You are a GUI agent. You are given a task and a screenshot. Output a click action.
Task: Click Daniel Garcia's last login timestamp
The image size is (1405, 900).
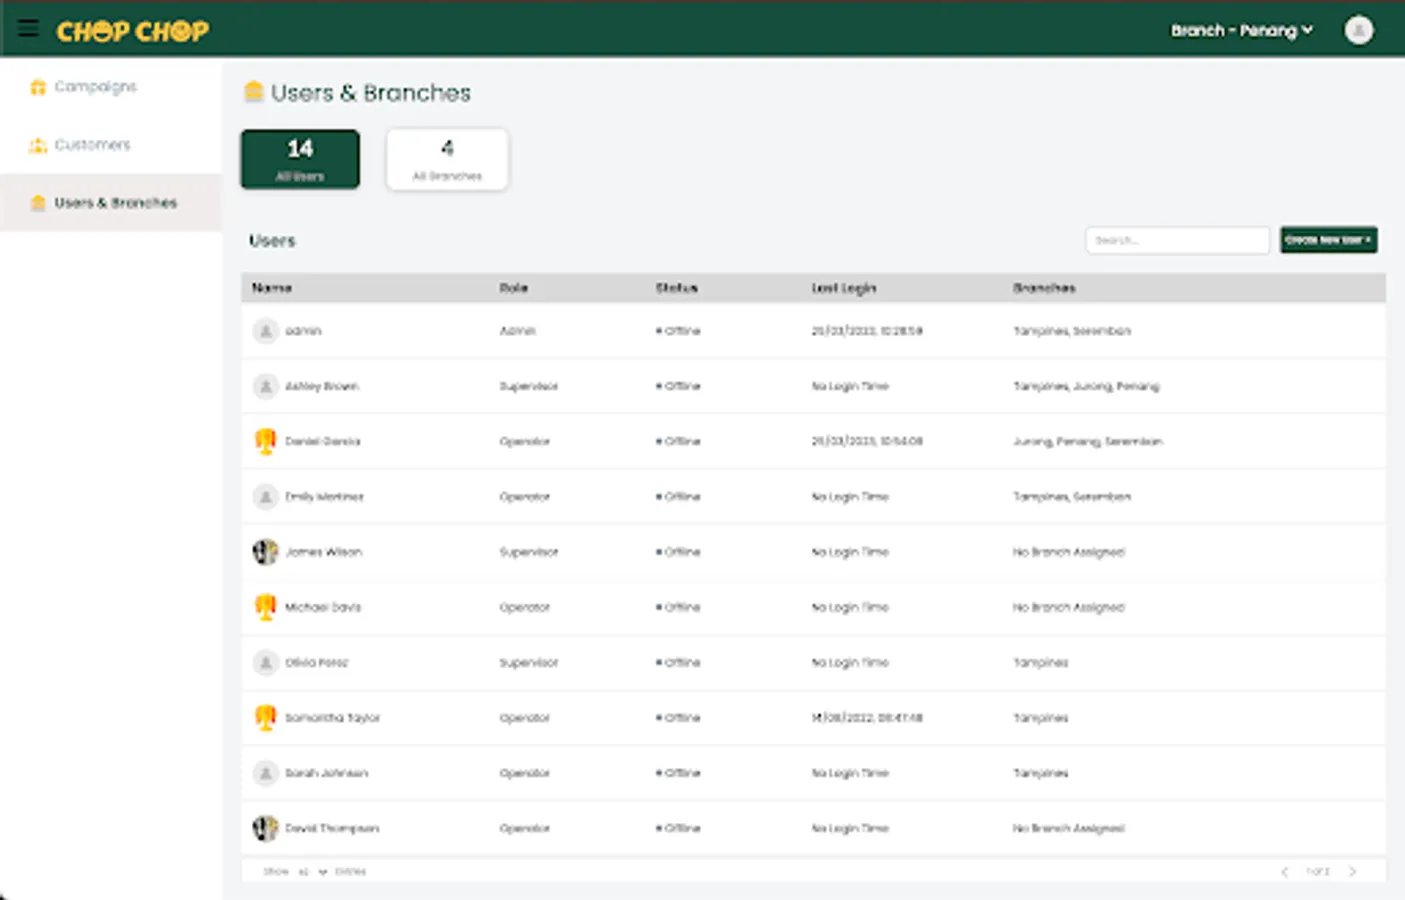tap(867, 441)
